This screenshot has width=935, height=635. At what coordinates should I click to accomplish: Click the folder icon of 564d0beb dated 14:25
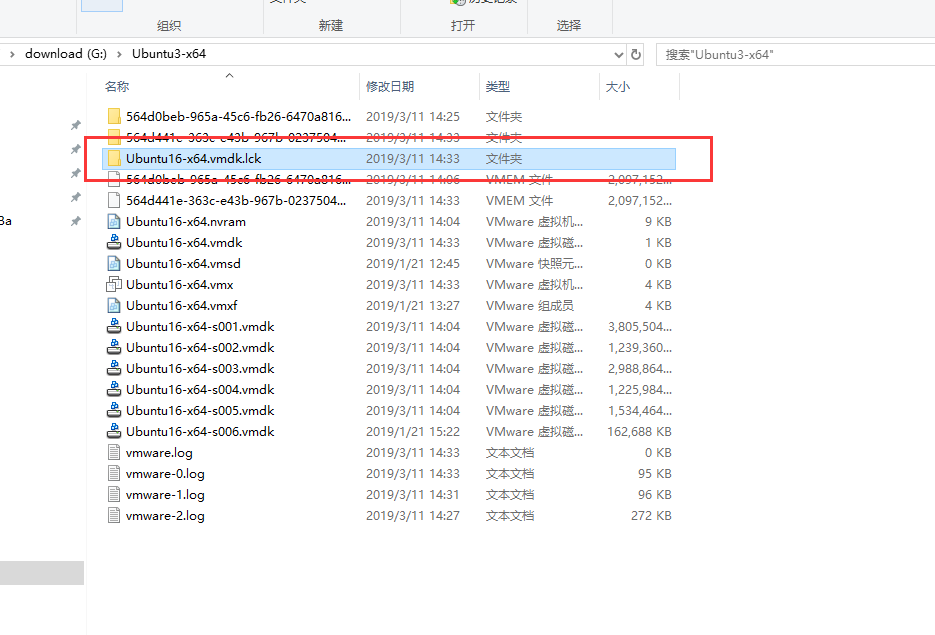click(x=114, y=116)
